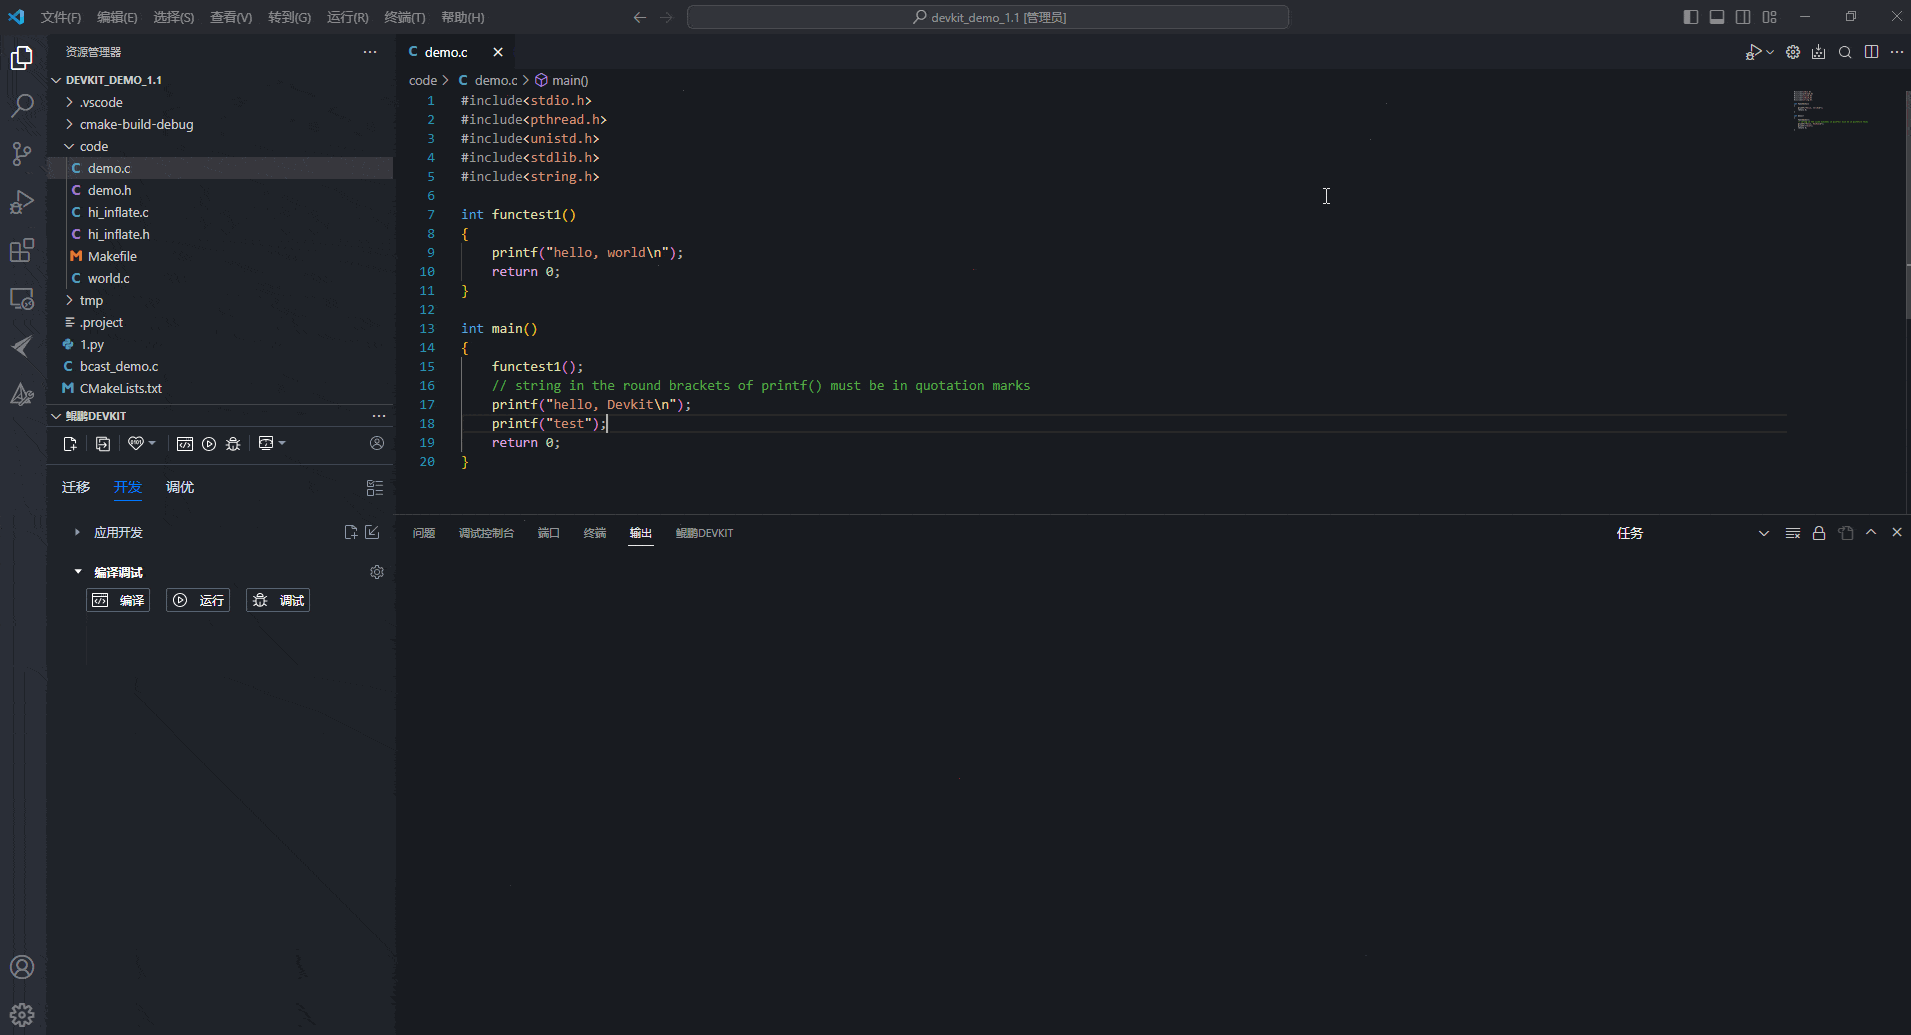The image size is (1911, 1035).
Task: Open the customize layout control
Action: tap(1769, 17)
